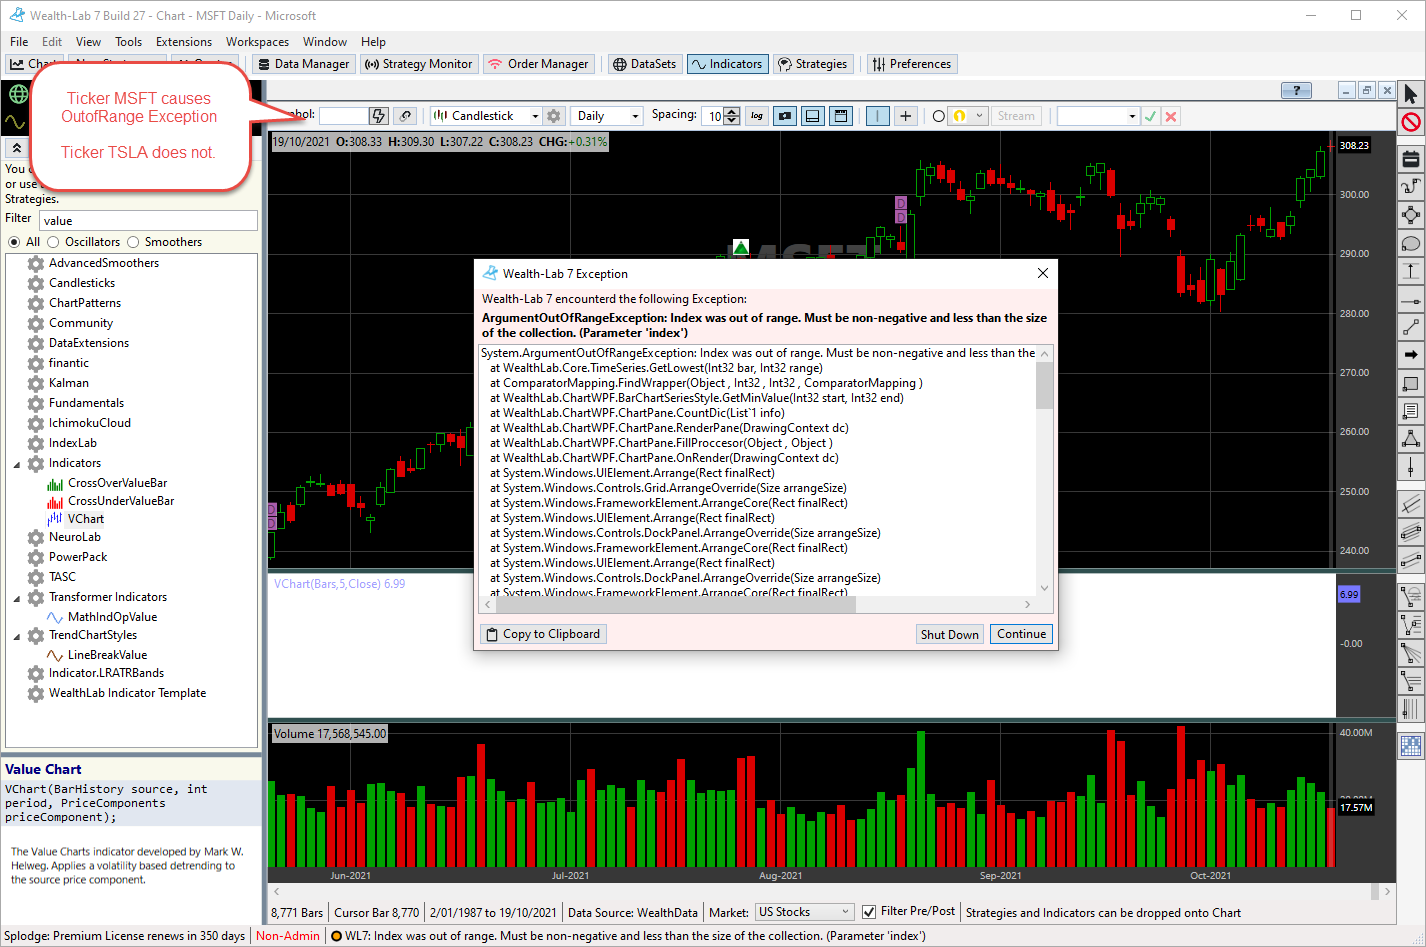1426x947 pixels.
Task: Collapse the Transformer Indicators node
Action: pos(17,598)
